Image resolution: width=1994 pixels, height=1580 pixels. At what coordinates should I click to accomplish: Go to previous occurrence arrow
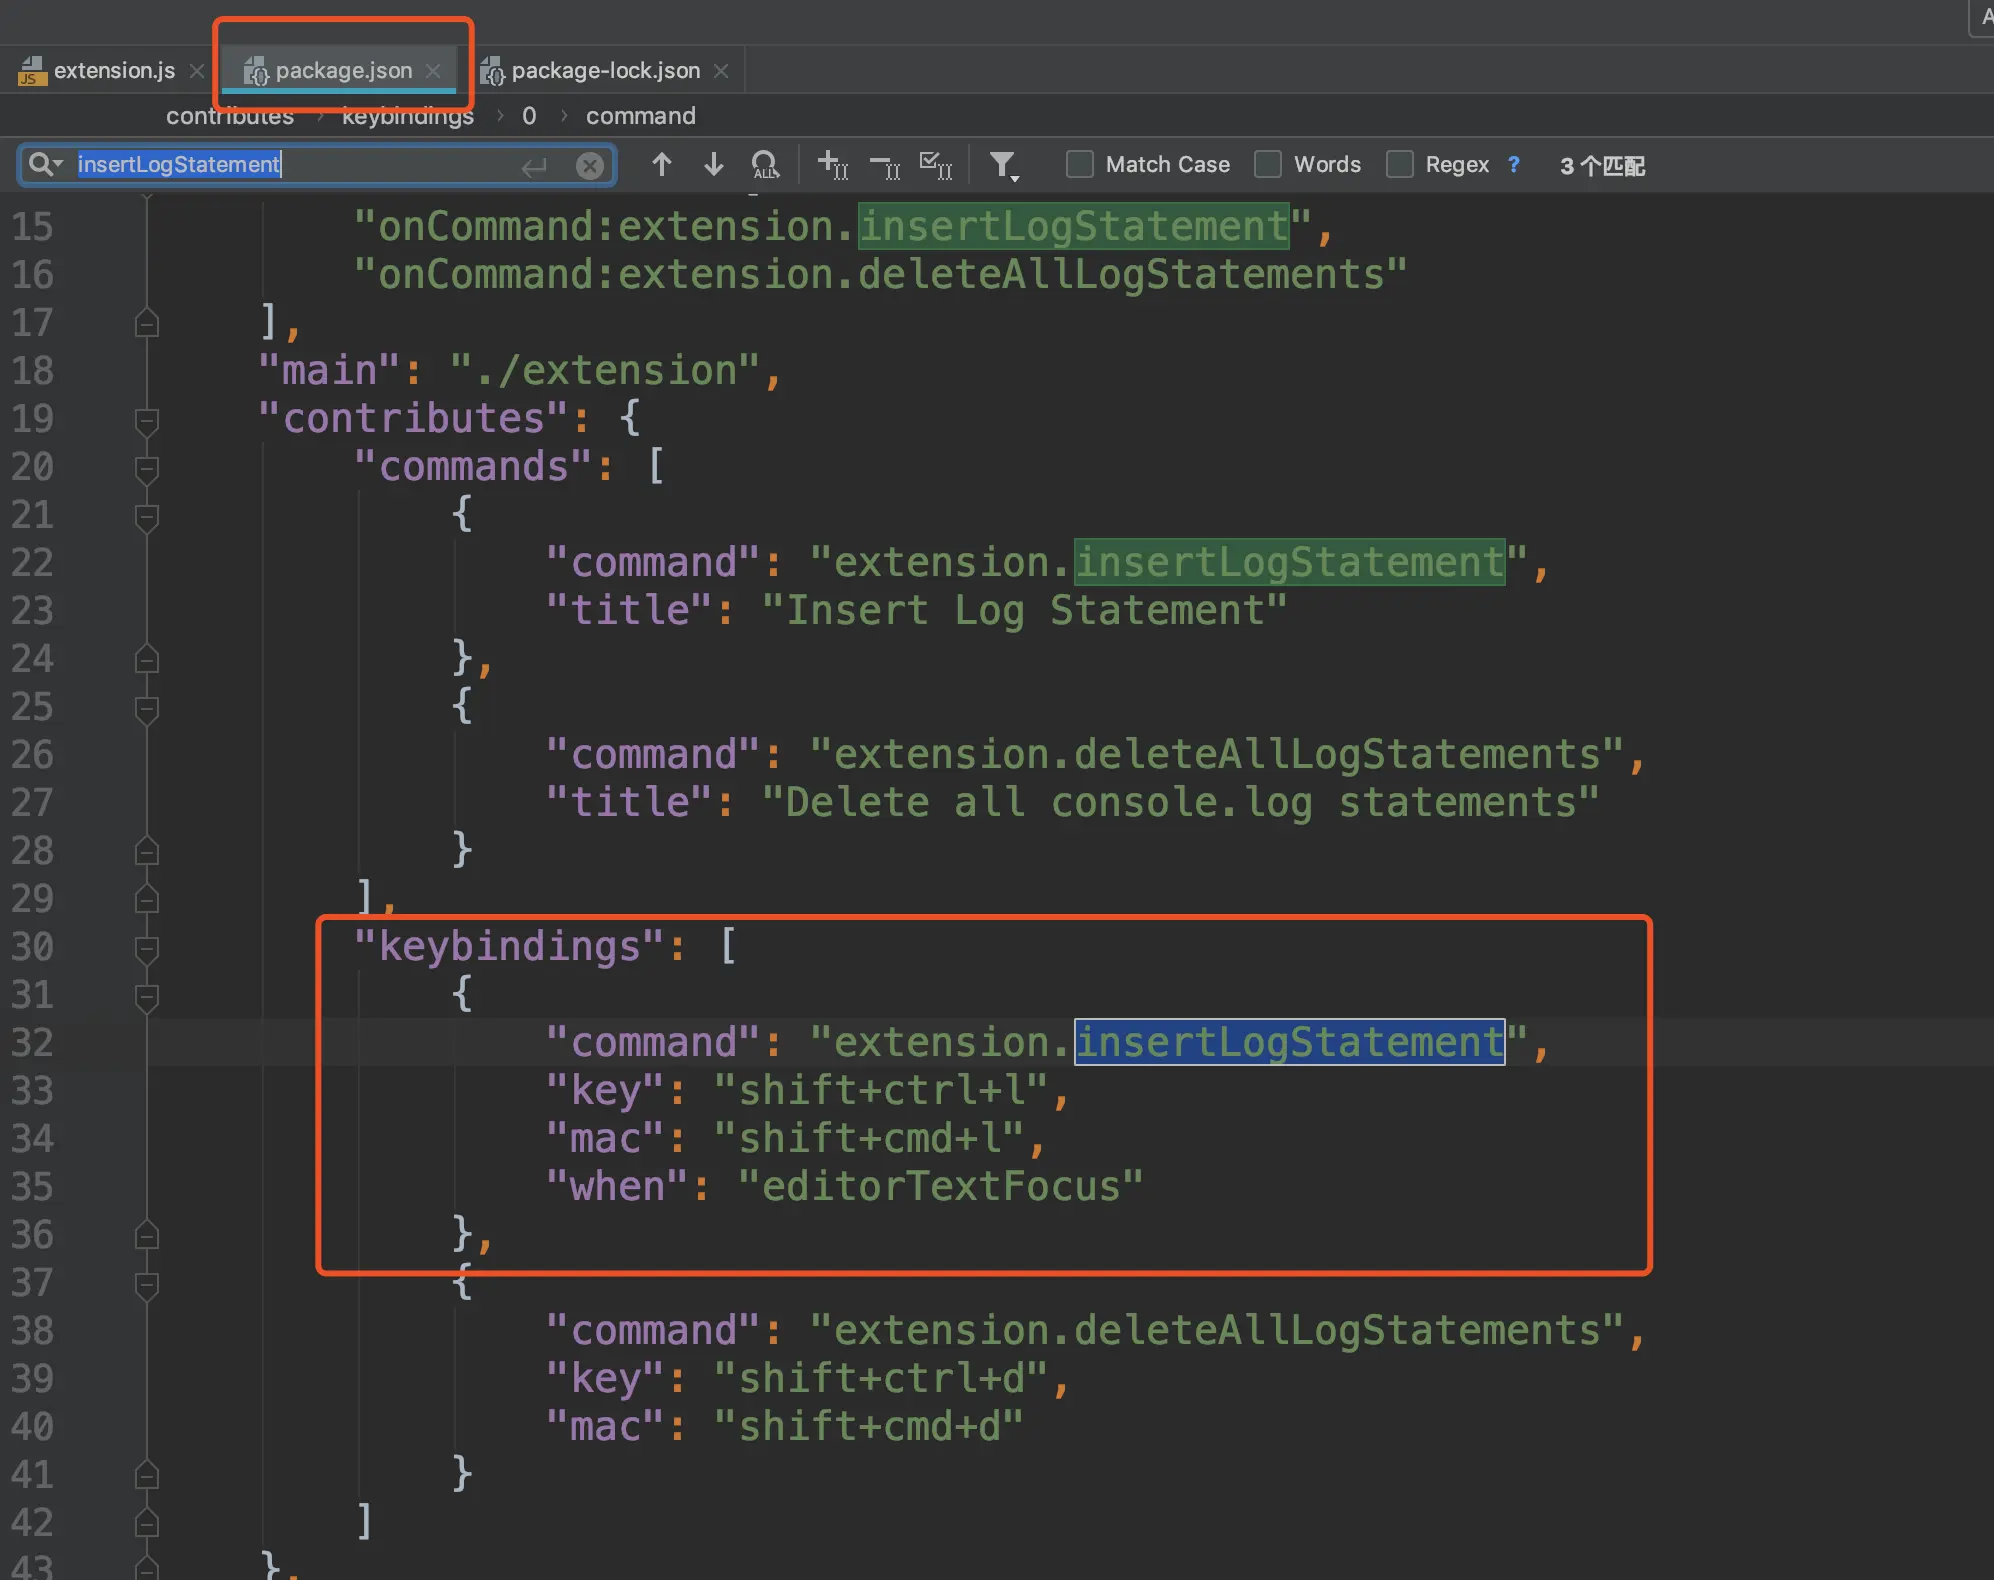(661, 164)
